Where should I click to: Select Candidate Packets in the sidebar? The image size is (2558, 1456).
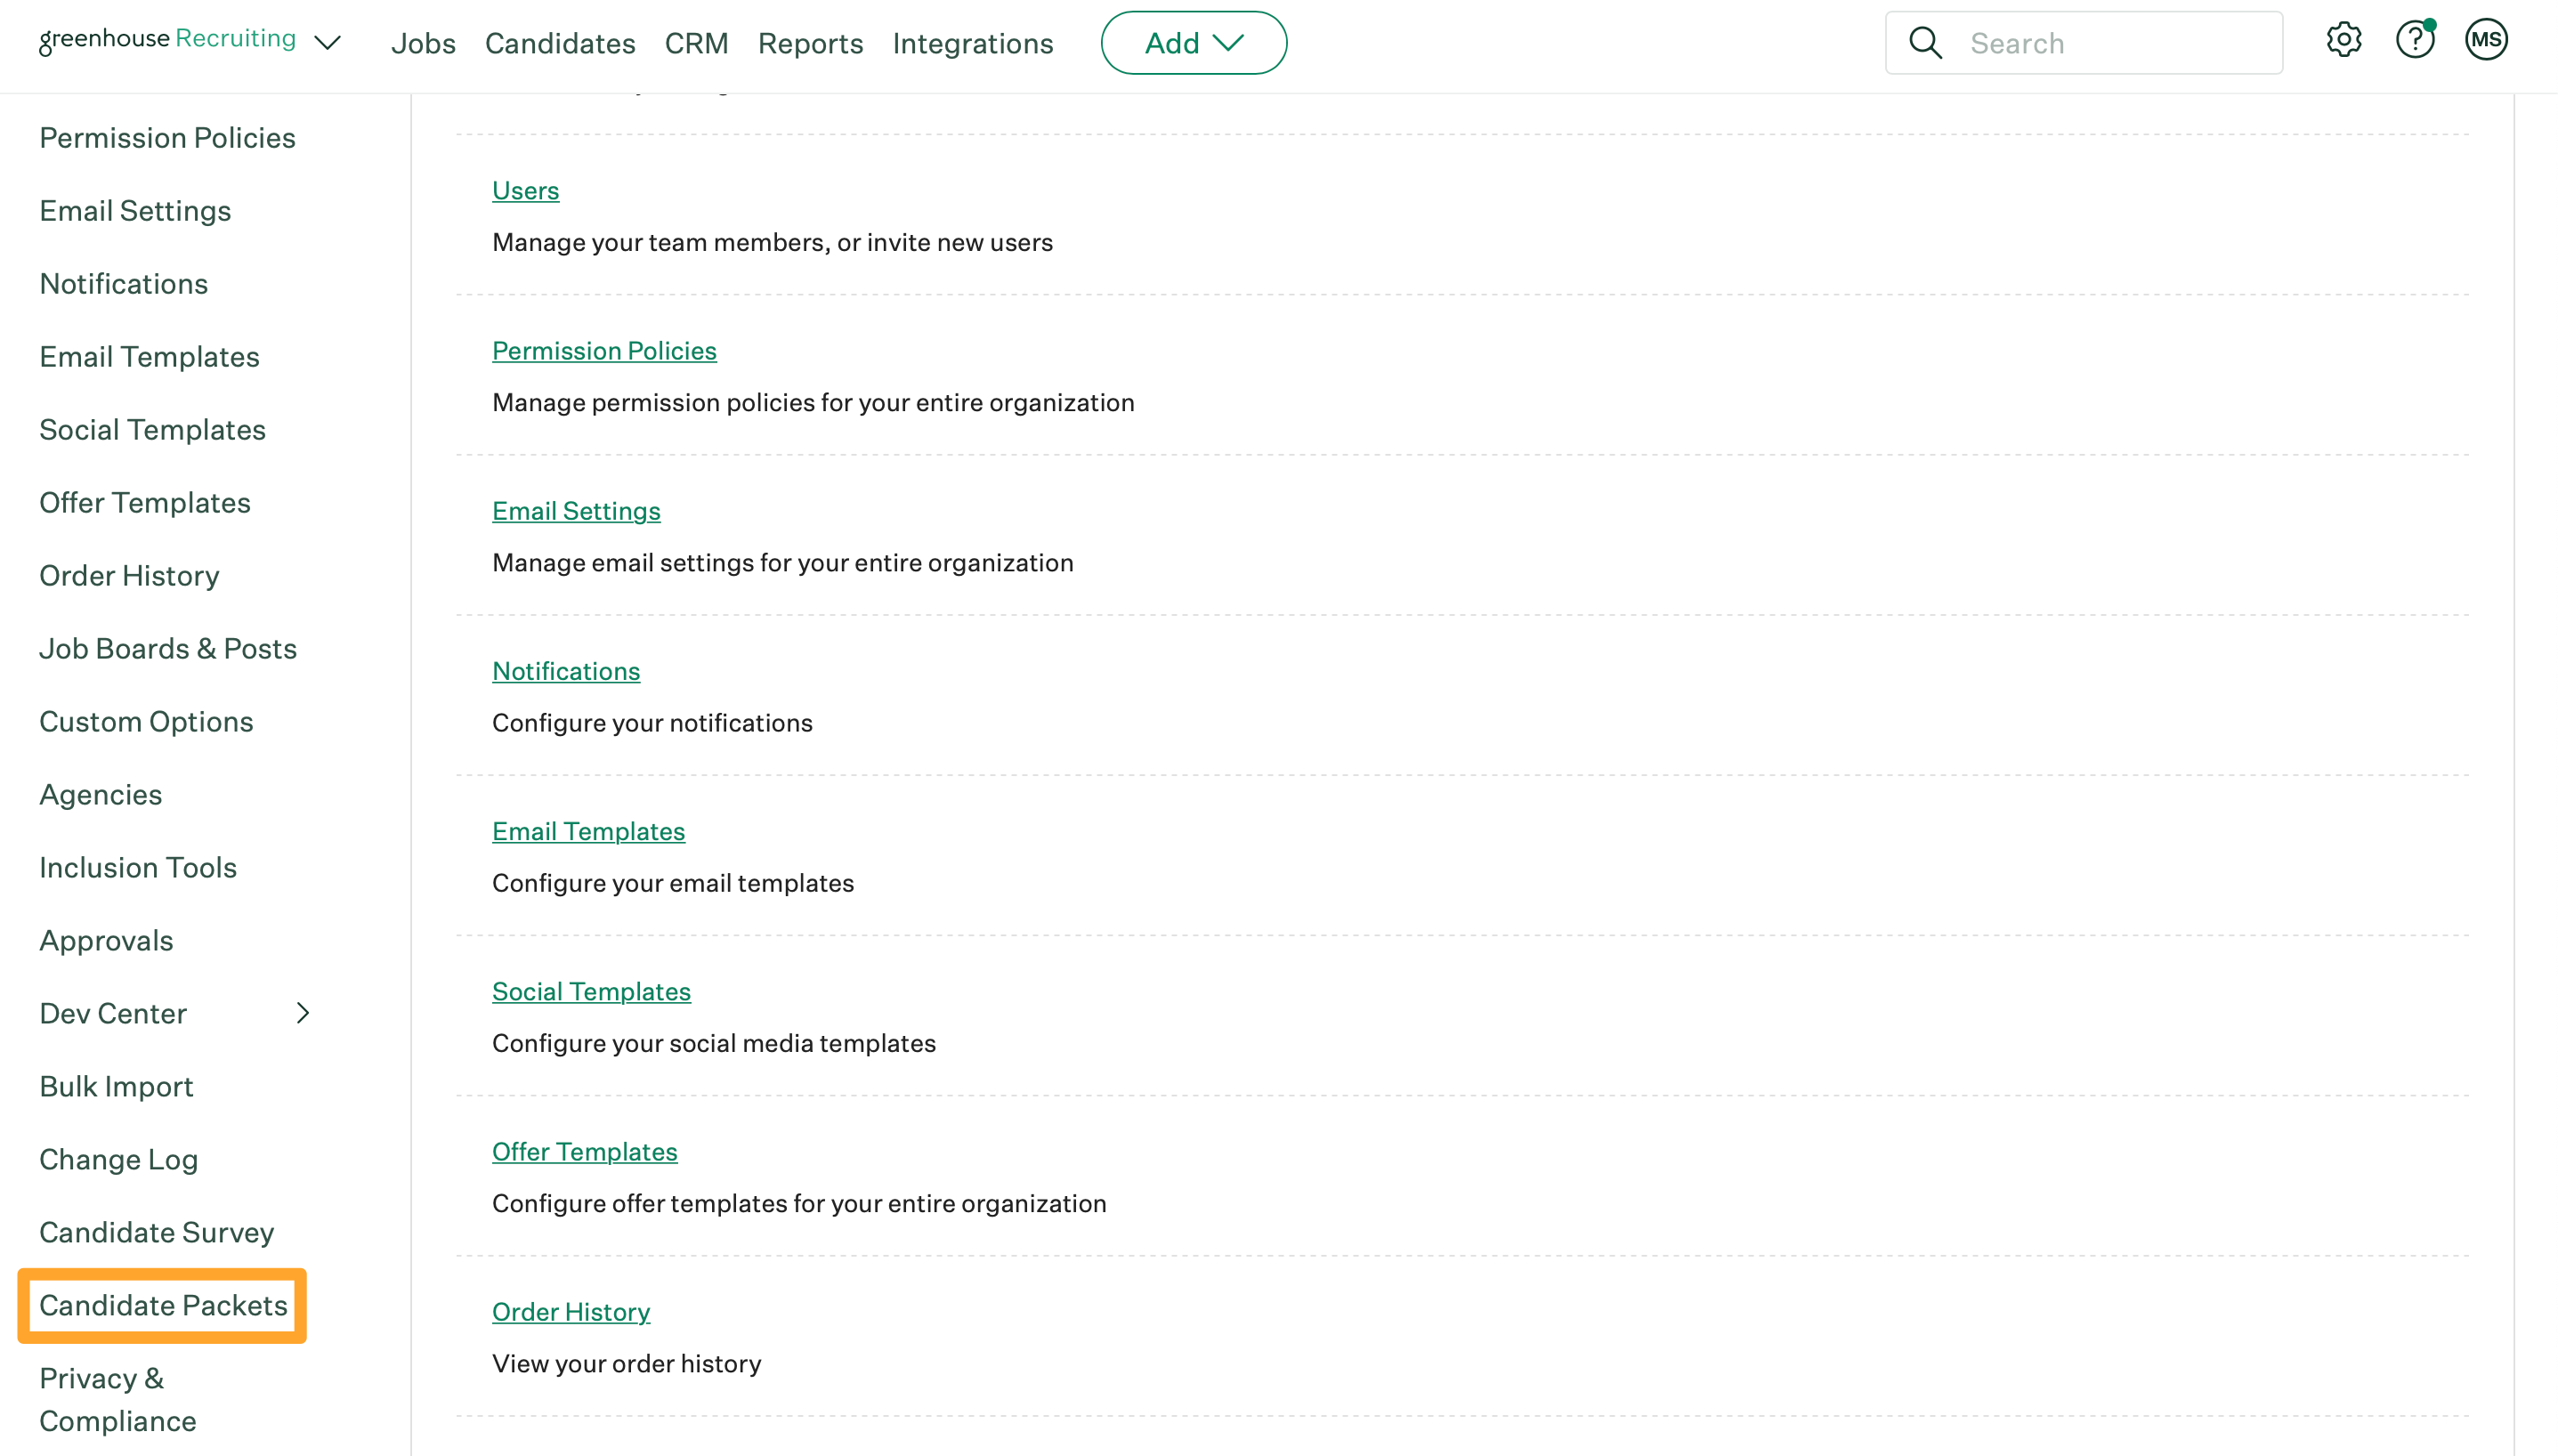click(x=163, y=1305)
